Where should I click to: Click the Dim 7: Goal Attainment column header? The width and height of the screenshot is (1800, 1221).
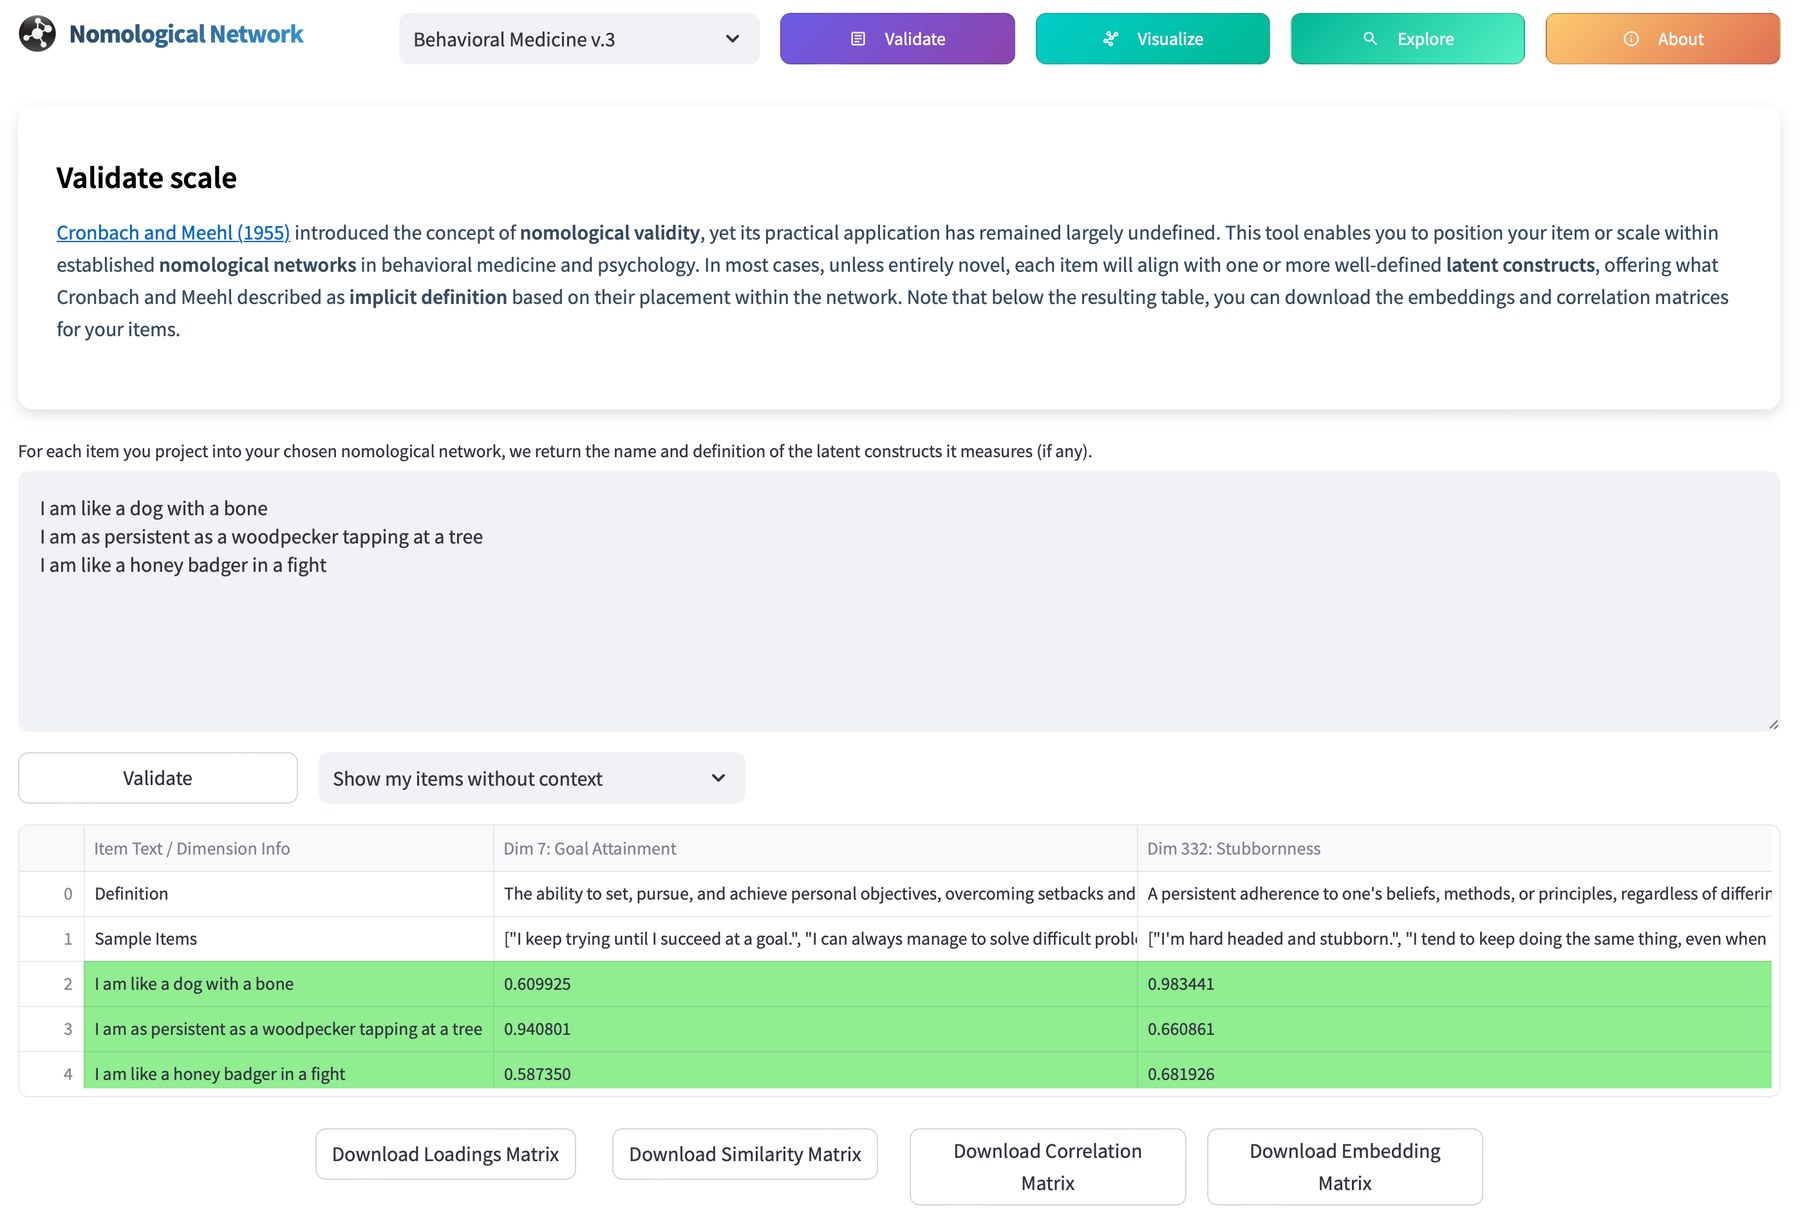815,848
